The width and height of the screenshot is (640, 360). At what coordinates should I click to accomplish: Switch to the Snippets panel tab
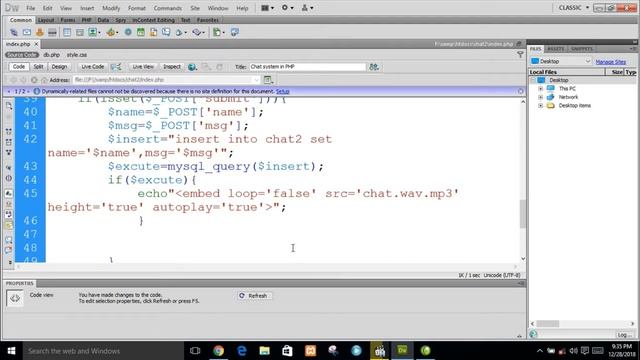pos(582,49)
